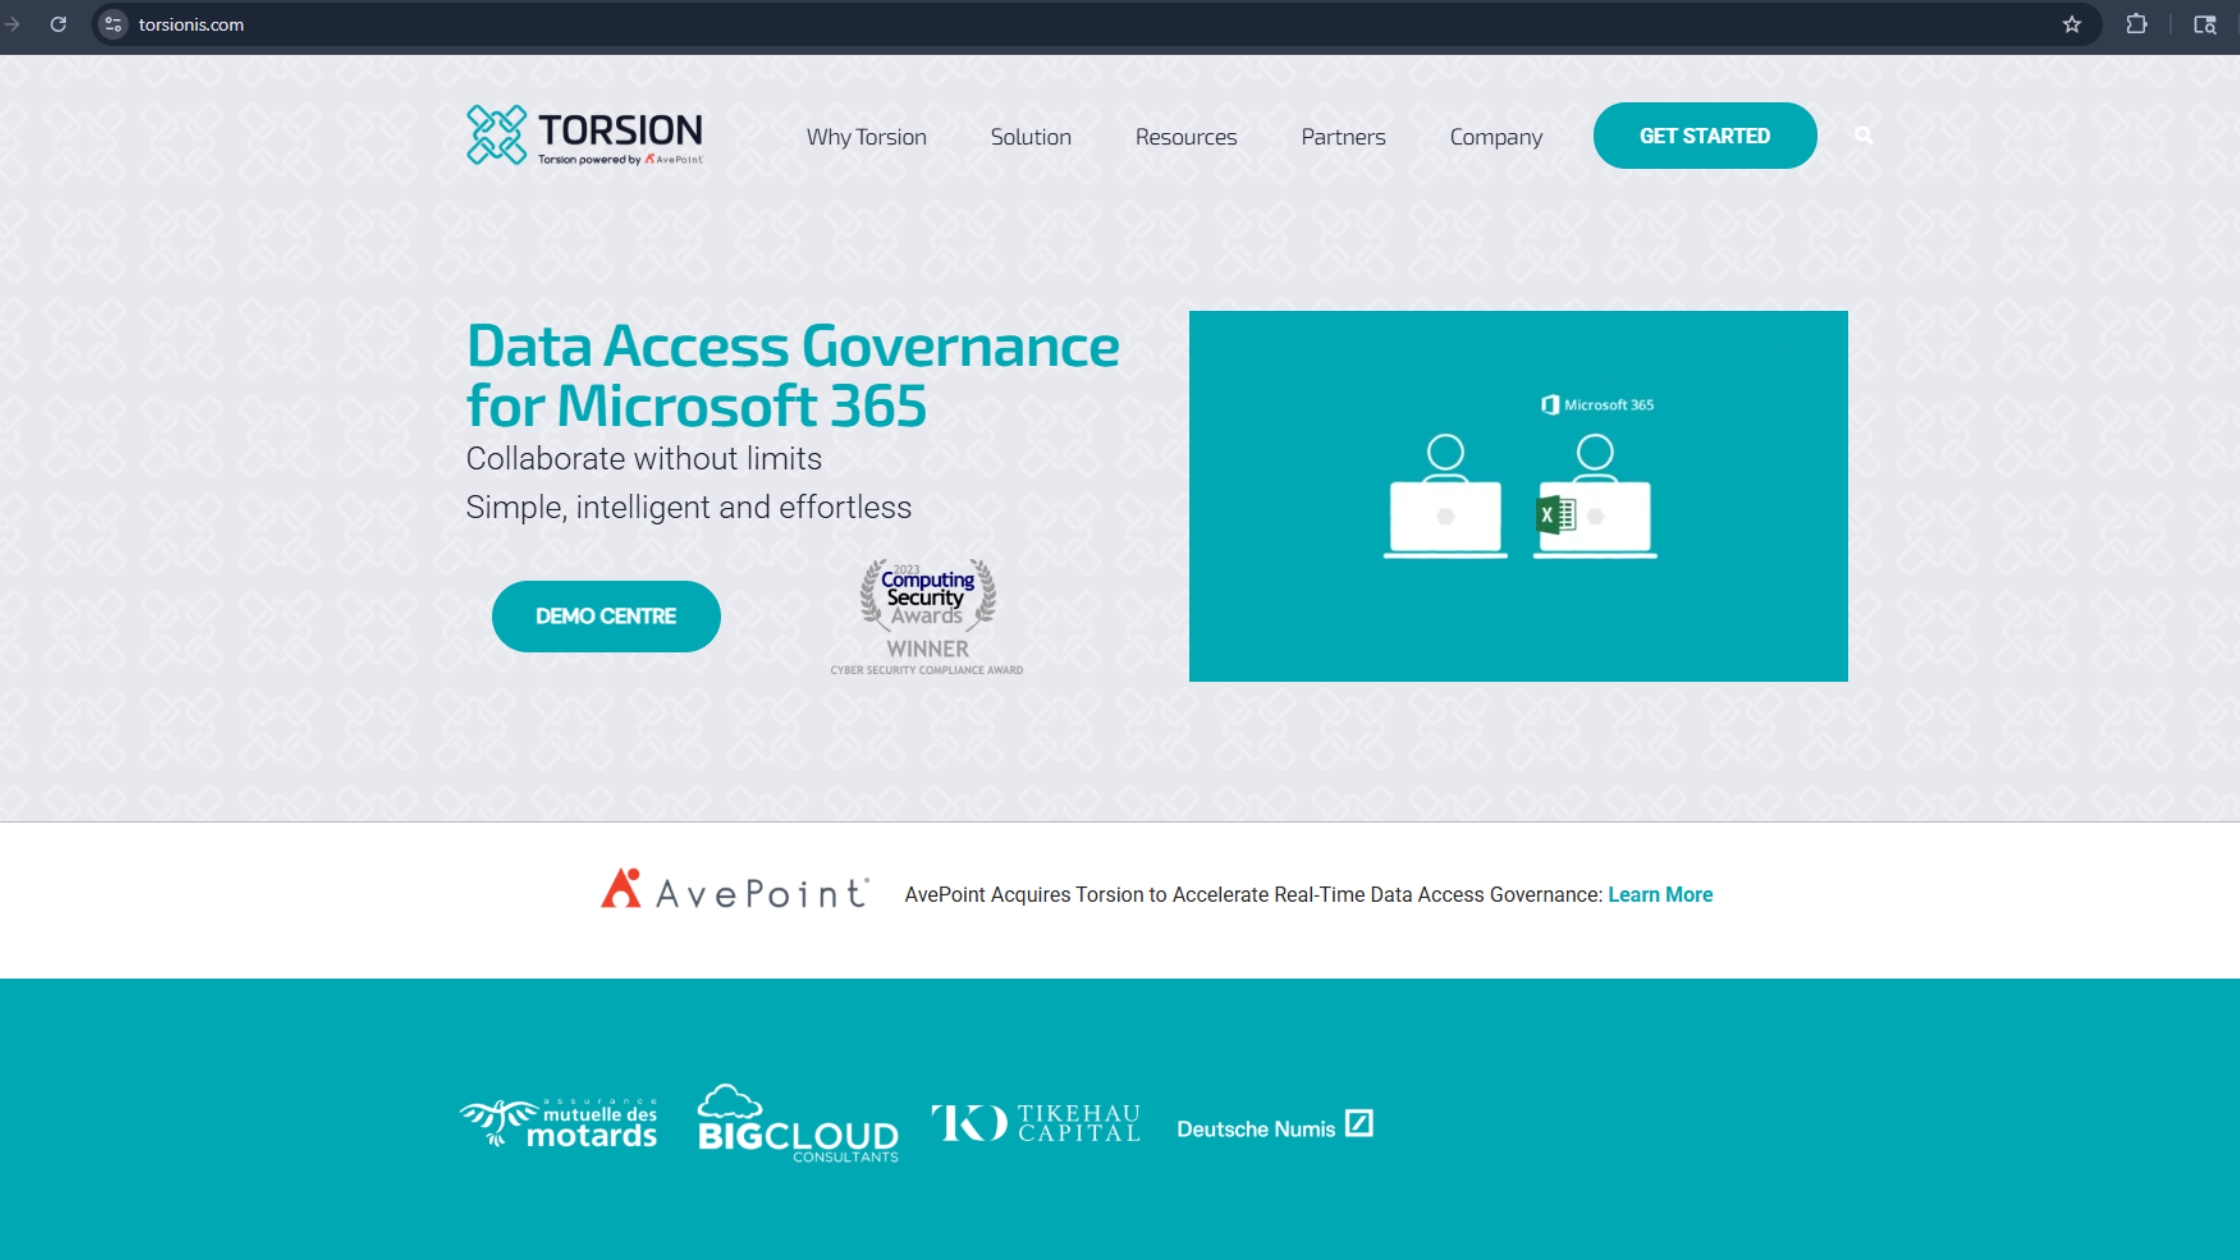Viewport: 2240px width, 1260px height.
Task: Follow the Learn More link
Action: point(1660,894)
